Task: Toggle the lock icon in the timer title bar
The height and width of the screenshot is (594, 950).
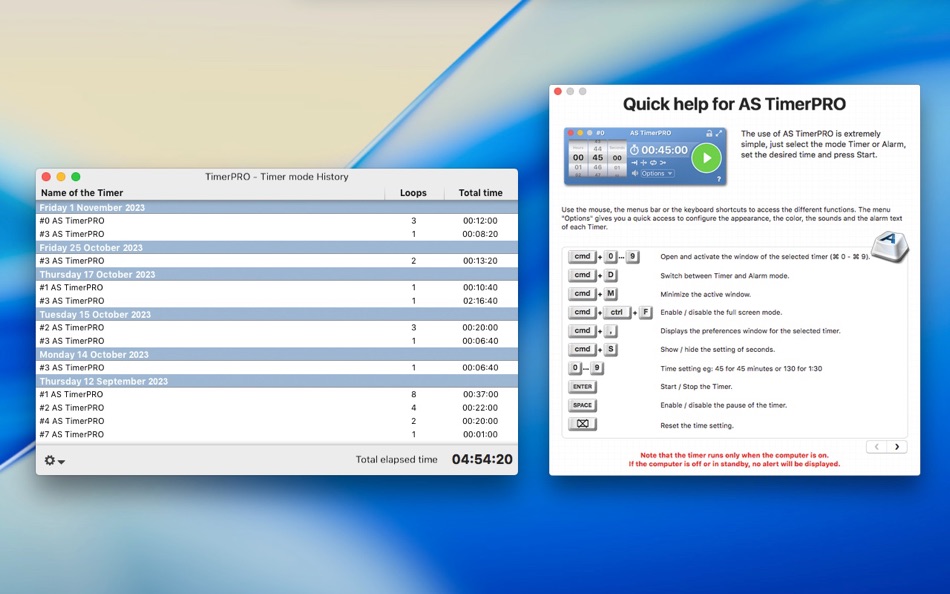Action: click(708, 133)
